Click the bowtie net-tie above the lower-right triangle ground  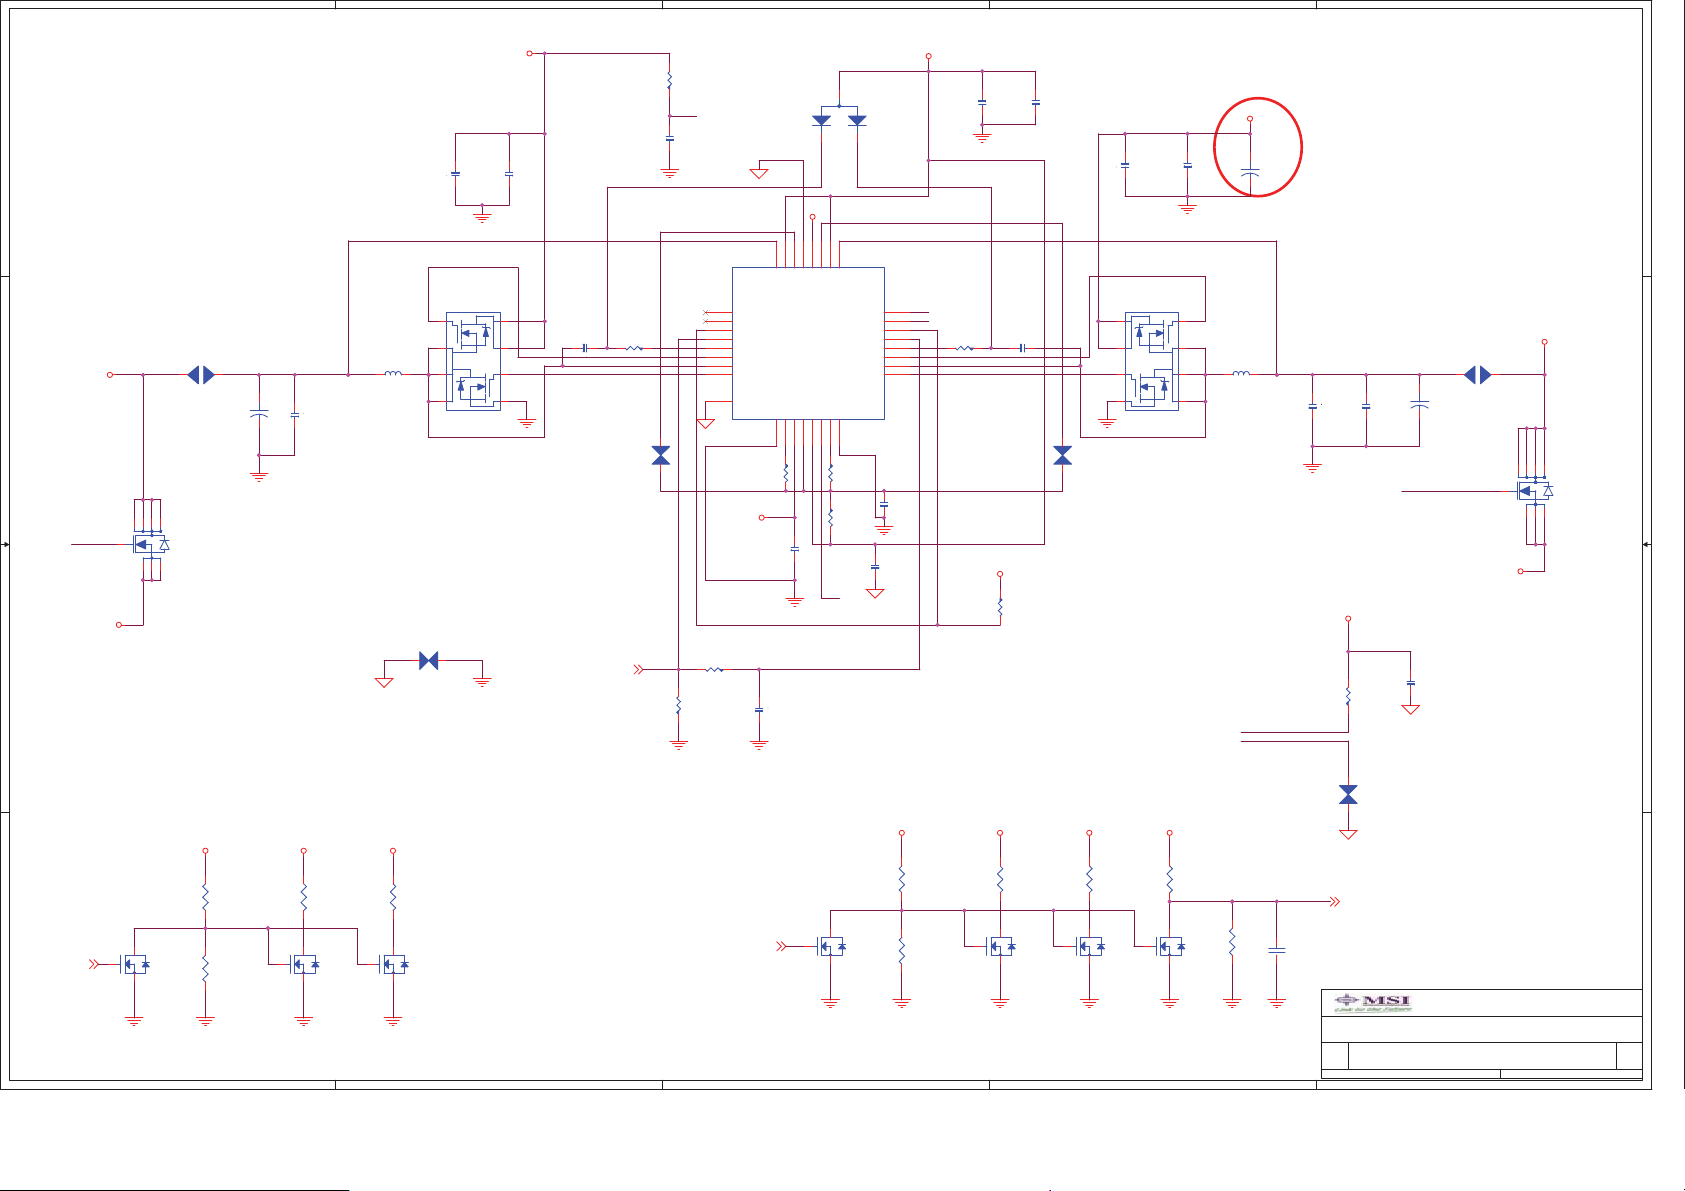coord(1348,795)
